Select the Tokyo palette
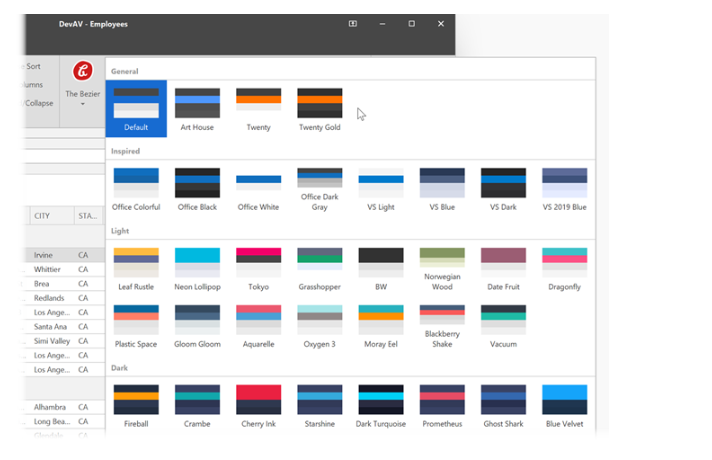The height and width of the screenshot is (460, 712). pyautogui.click(x=258, y=269)
